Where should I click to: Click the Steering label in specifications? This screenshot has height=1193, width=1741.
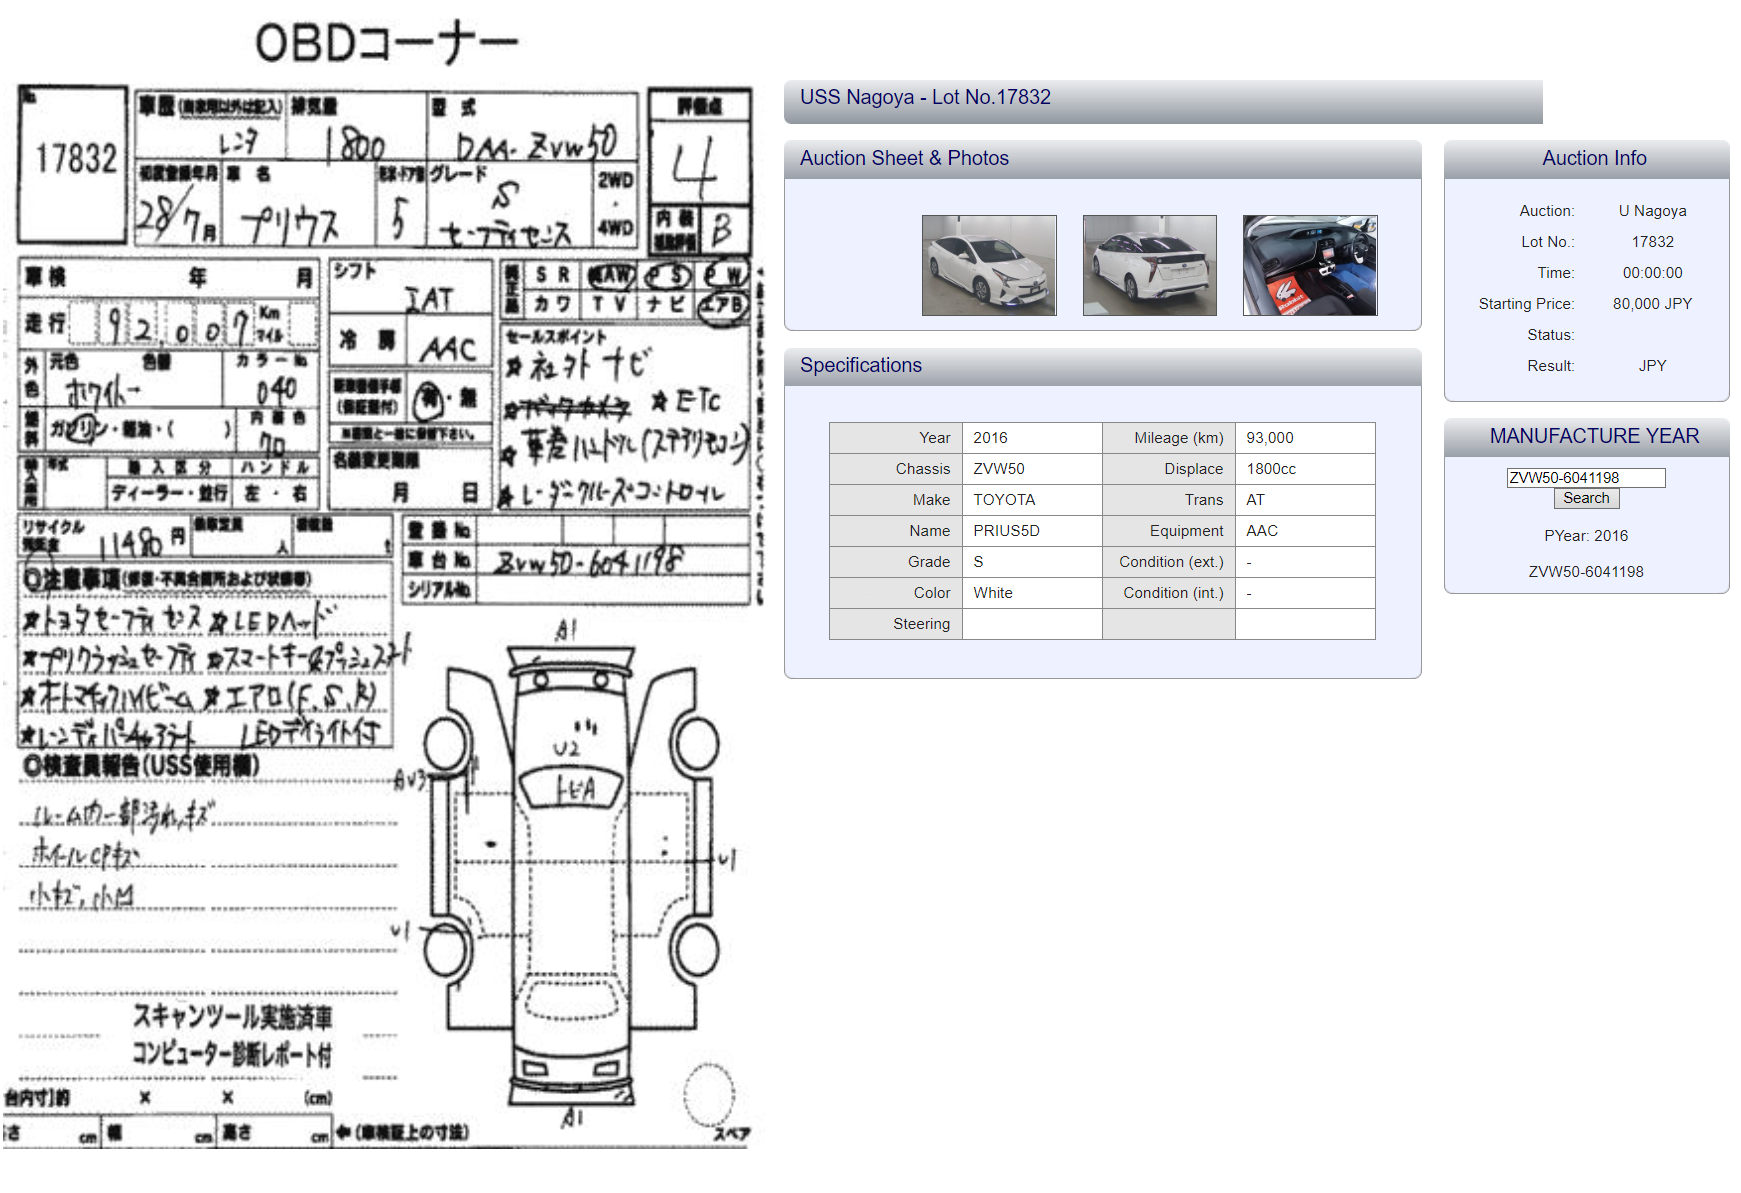tap(922, 624)
